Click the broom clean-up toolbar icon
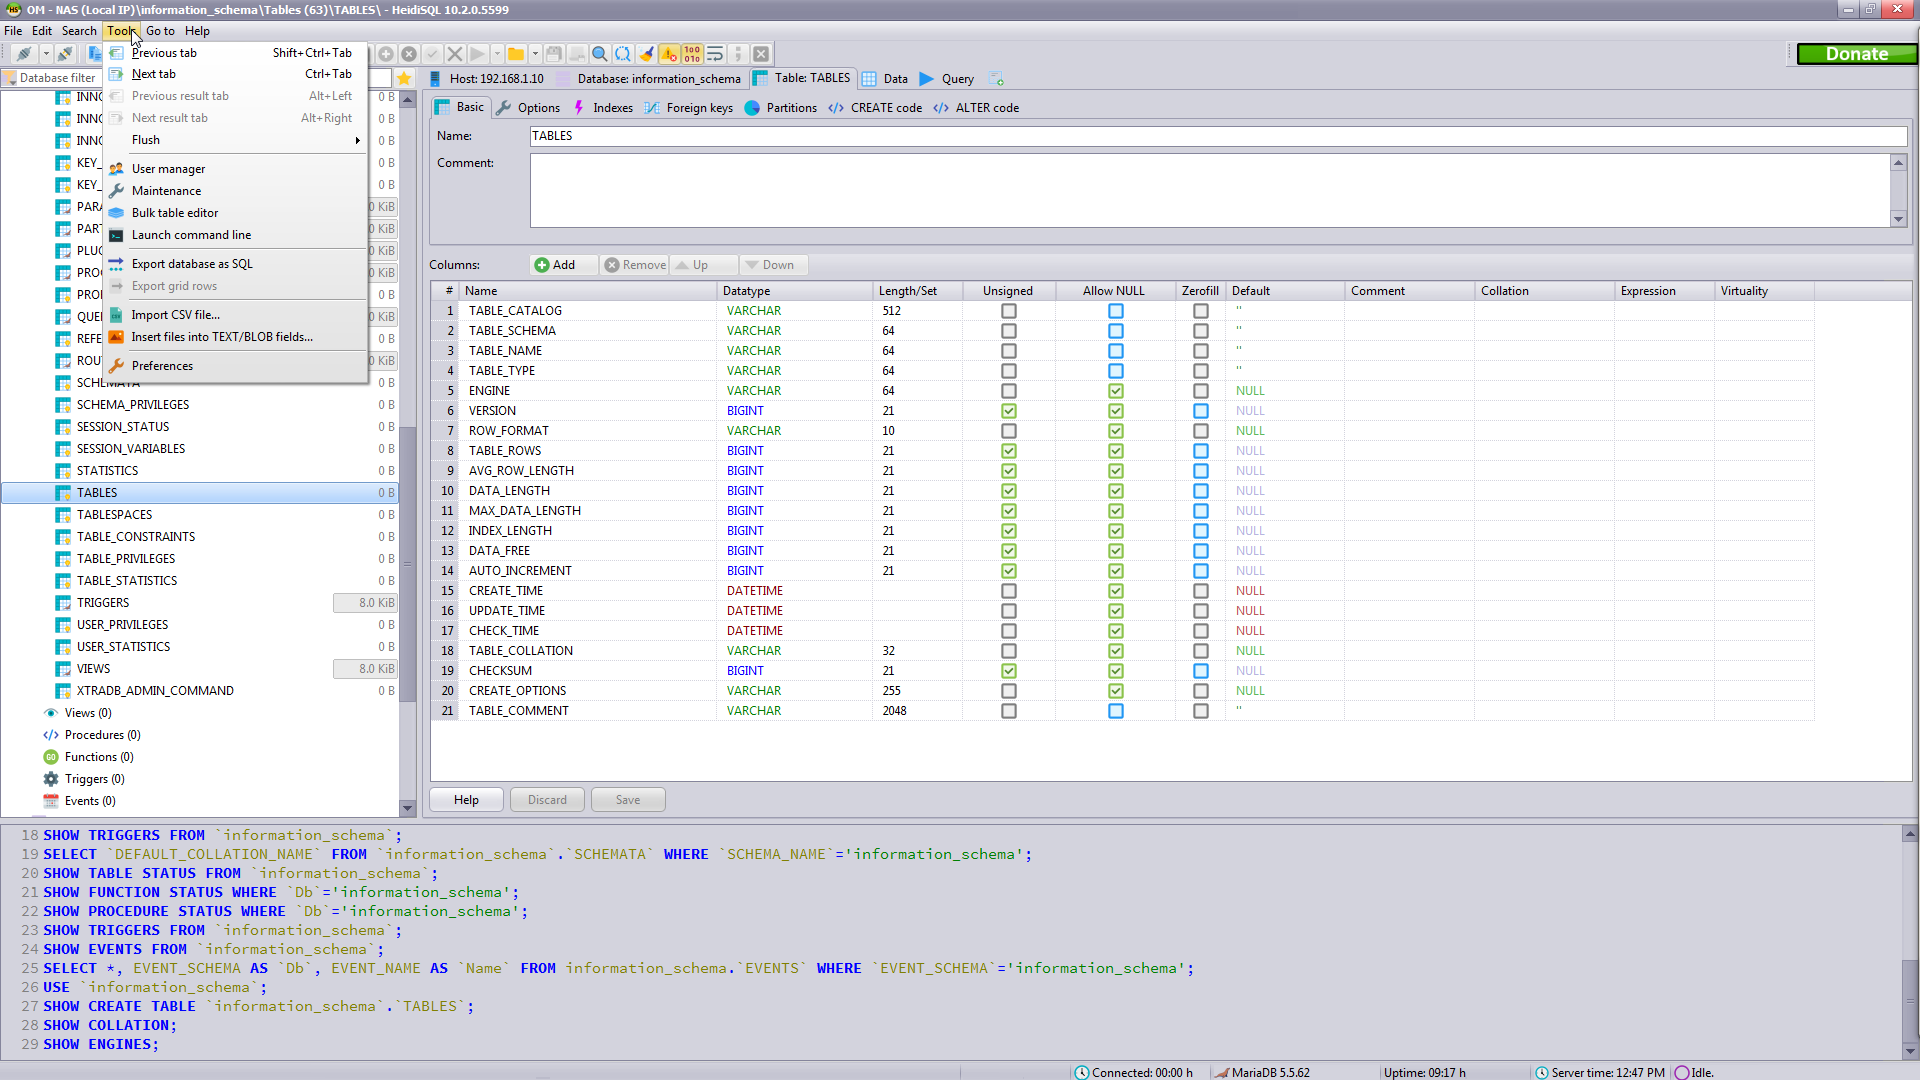 (x=646, y=54)
